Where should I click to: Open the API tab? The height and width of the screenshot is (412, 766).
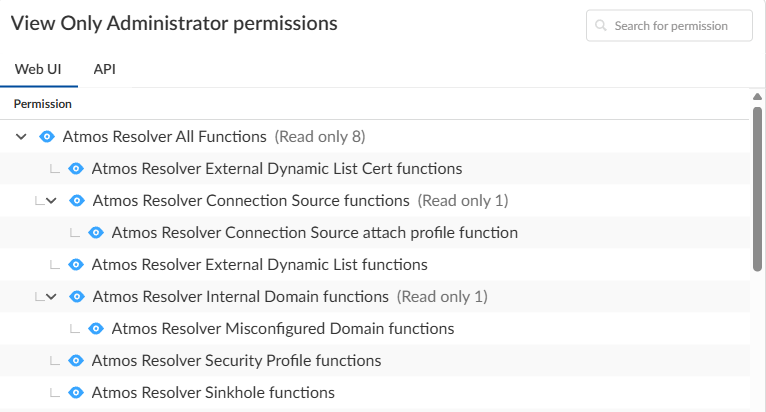[x=105, y=69]
